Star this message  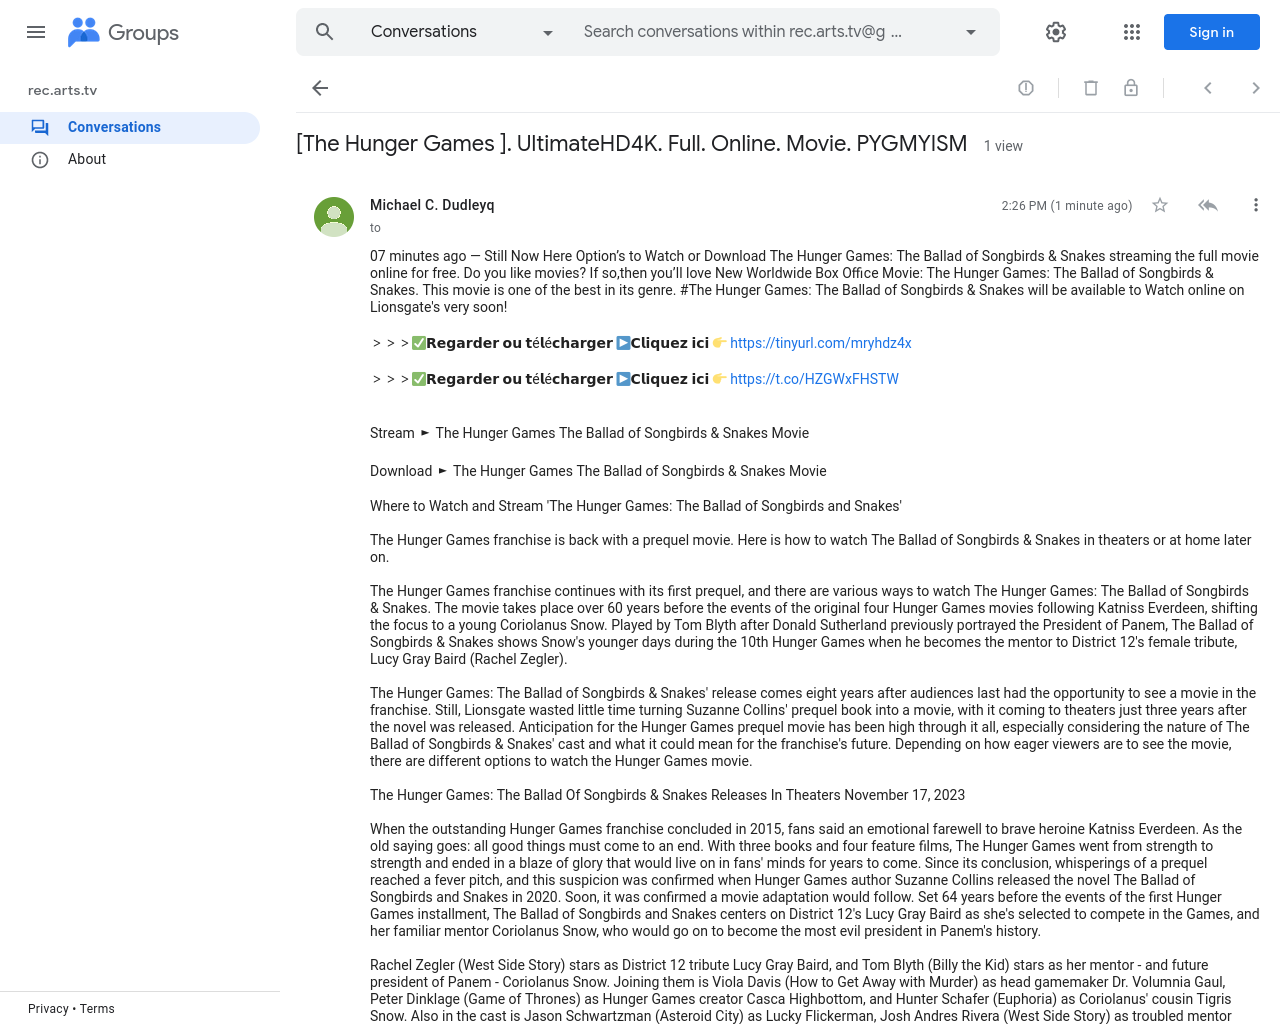coord(1160,205)
